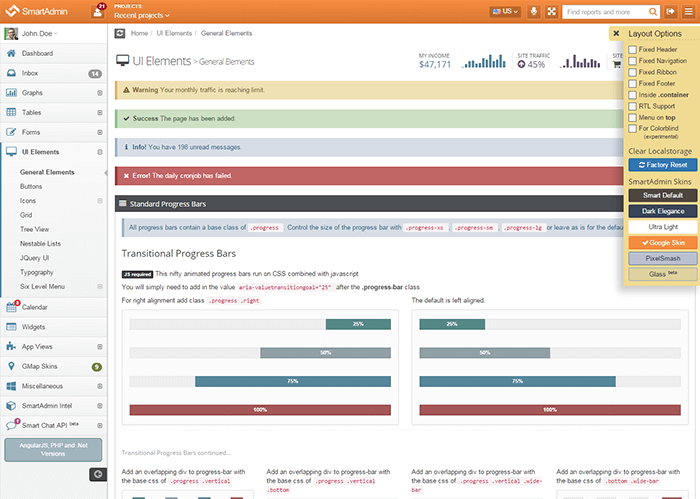The height and width of the screenshot is (499, 700).
Task: Toggle fullscreen mode with the expand icon
Action: pos(551,11)
